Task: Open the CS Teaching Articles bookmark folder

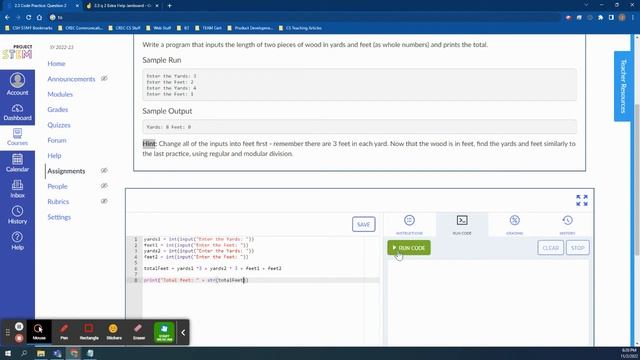Action: click(x=300, y=28)
